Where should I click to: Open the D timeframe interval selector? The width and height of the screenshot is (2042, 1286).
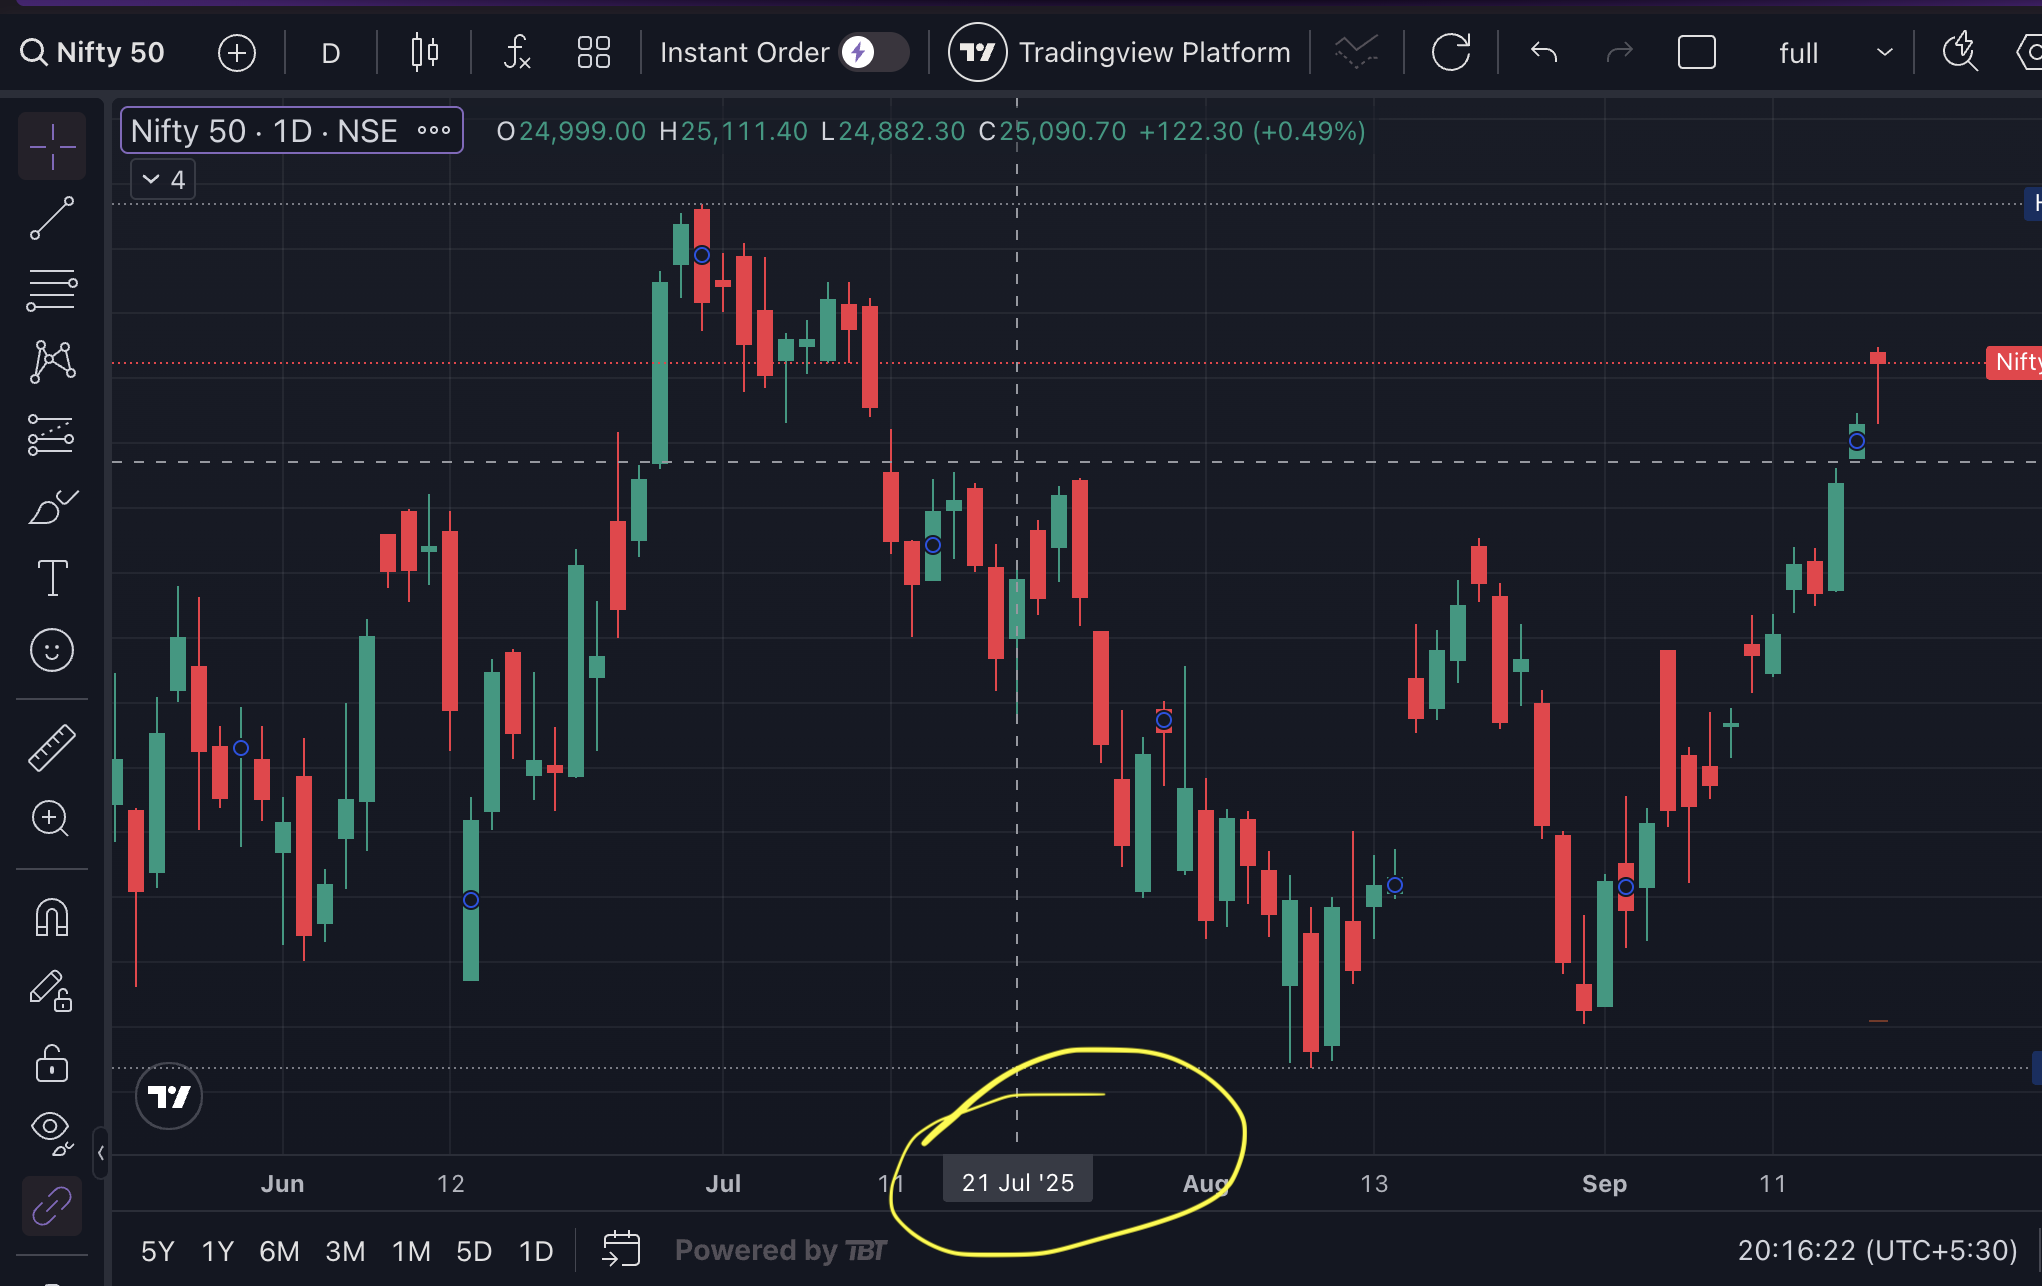(331, 52)
